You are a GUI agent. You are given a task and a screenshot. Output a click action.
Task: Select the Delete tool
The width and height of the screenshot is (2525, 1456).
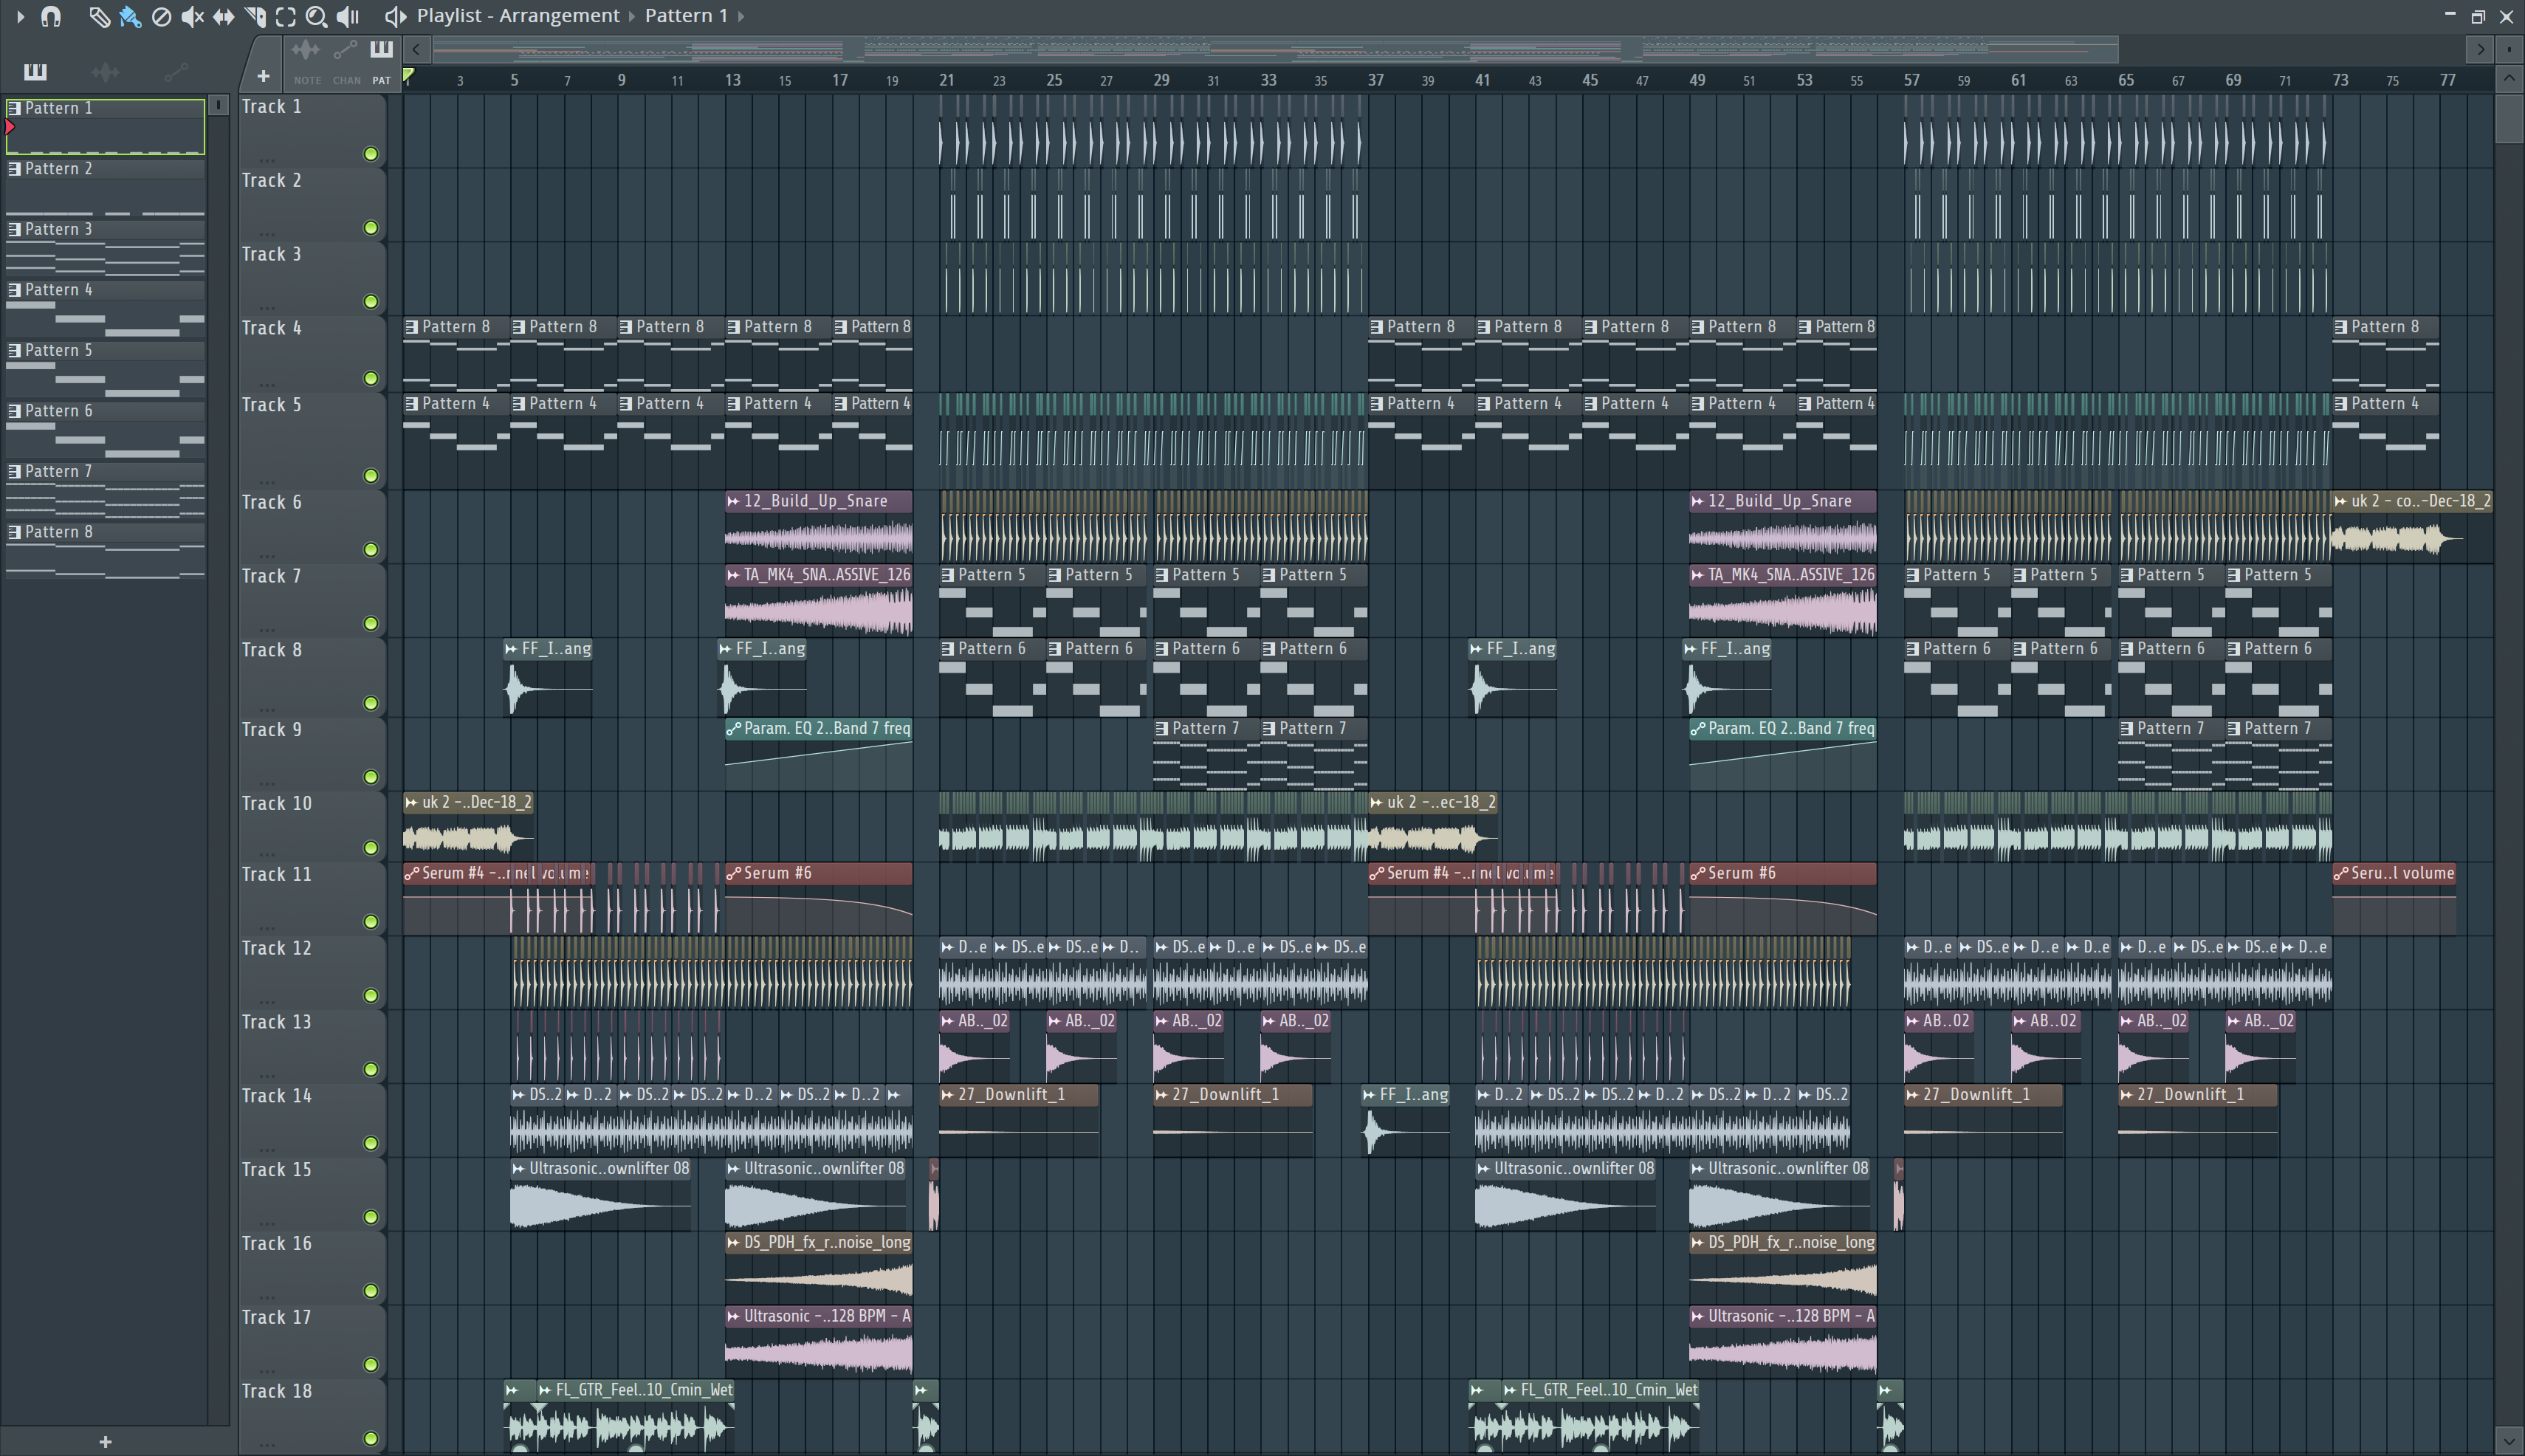[x=161, y=16]
